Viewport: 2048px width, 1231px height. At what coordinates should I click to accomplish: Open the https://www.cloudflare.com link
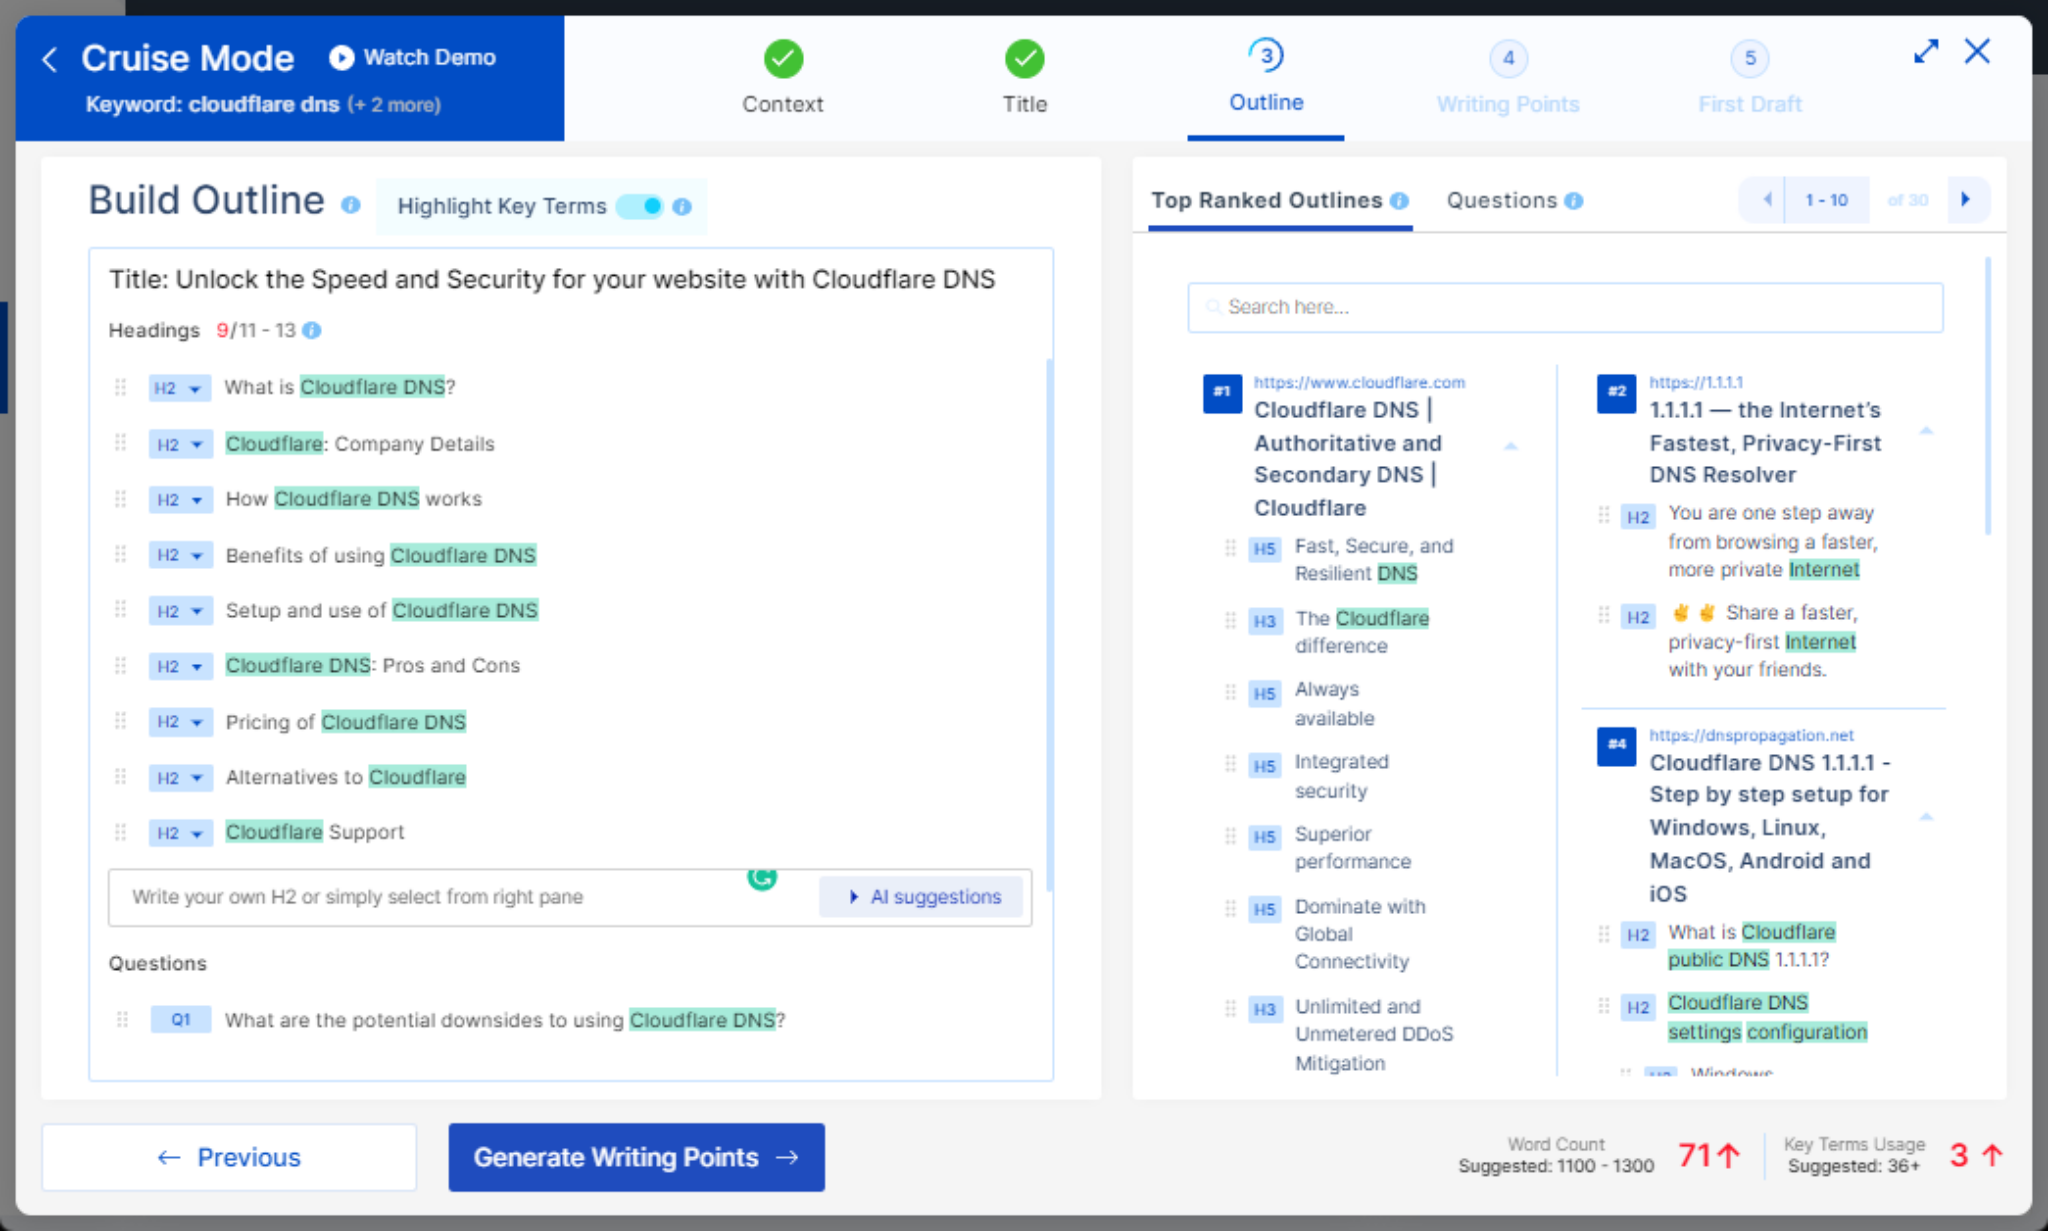tap(1359, 382)
